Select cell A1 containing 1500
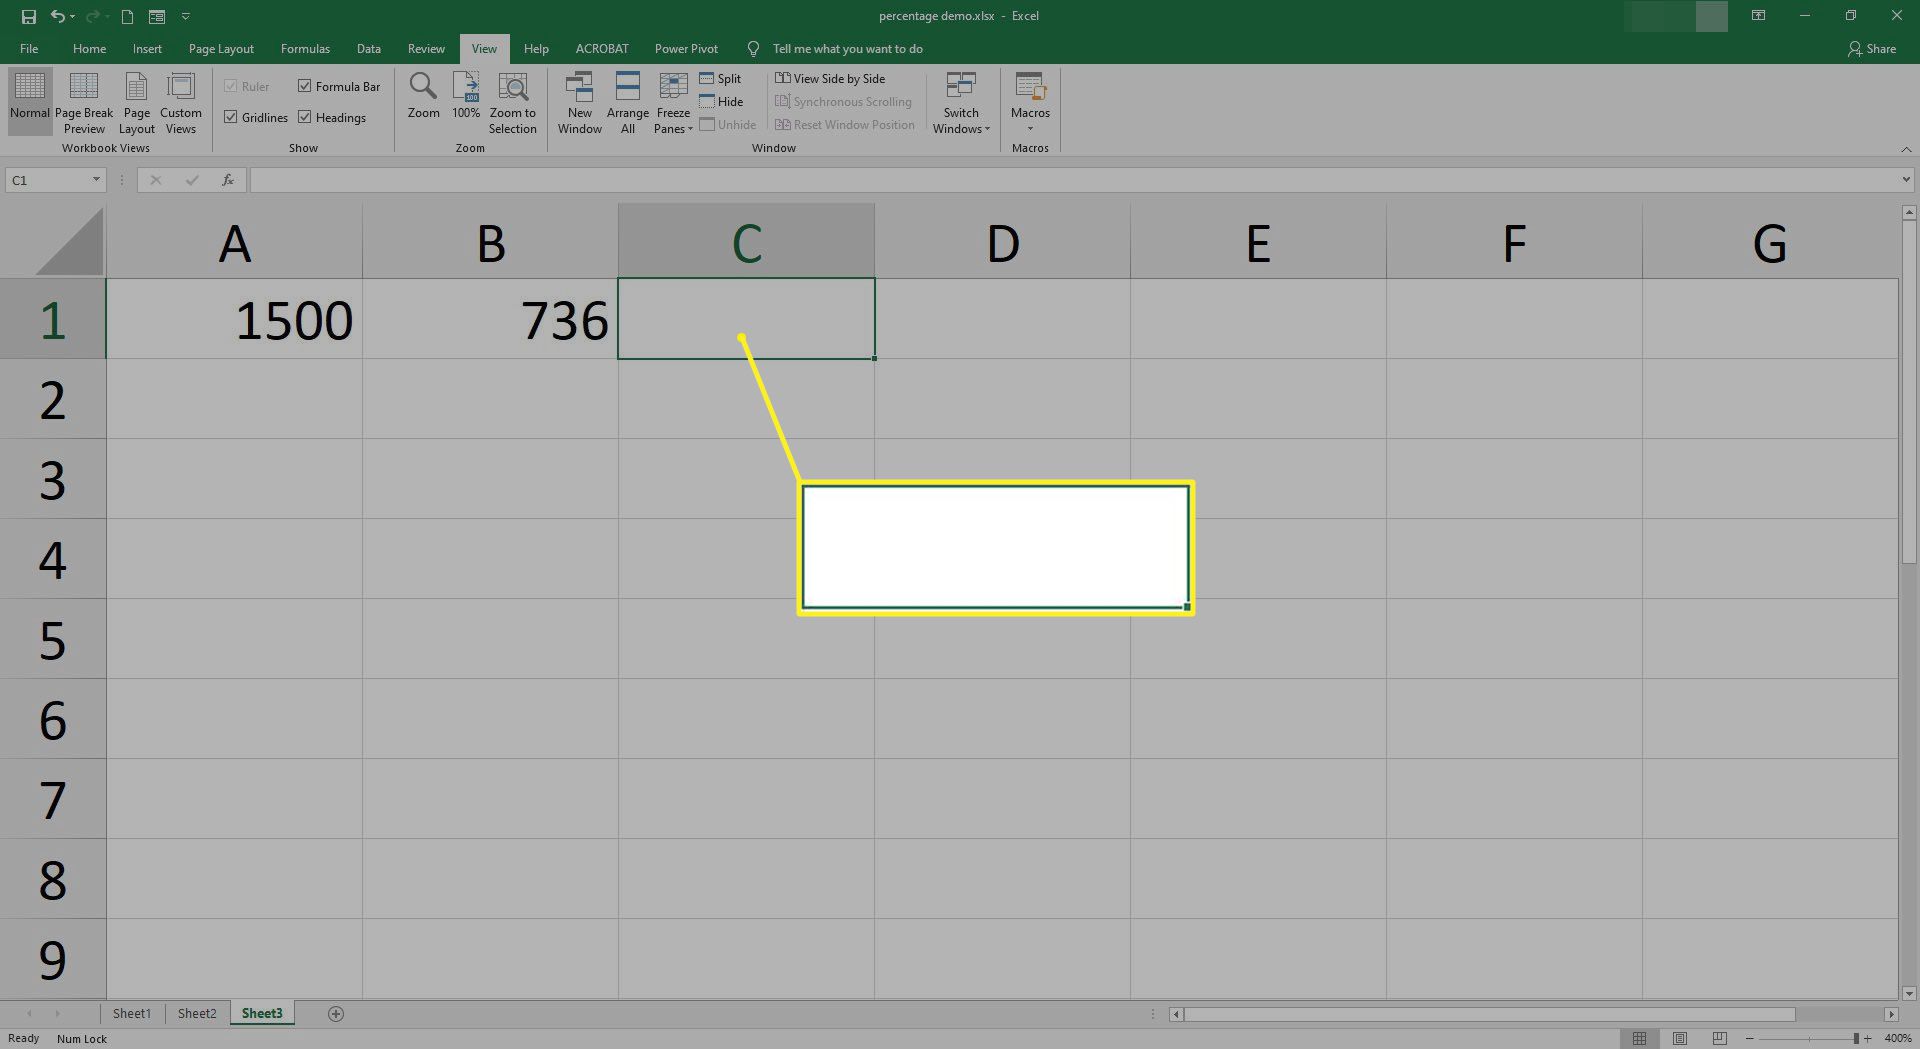The height and width of the screenshot is (1049, 1920). pyautogui.click(x=234, y=319)
